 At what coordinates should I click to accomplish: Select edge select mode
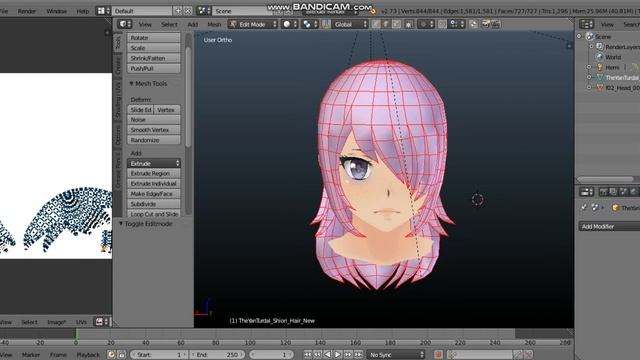click(x=386, y=24)
